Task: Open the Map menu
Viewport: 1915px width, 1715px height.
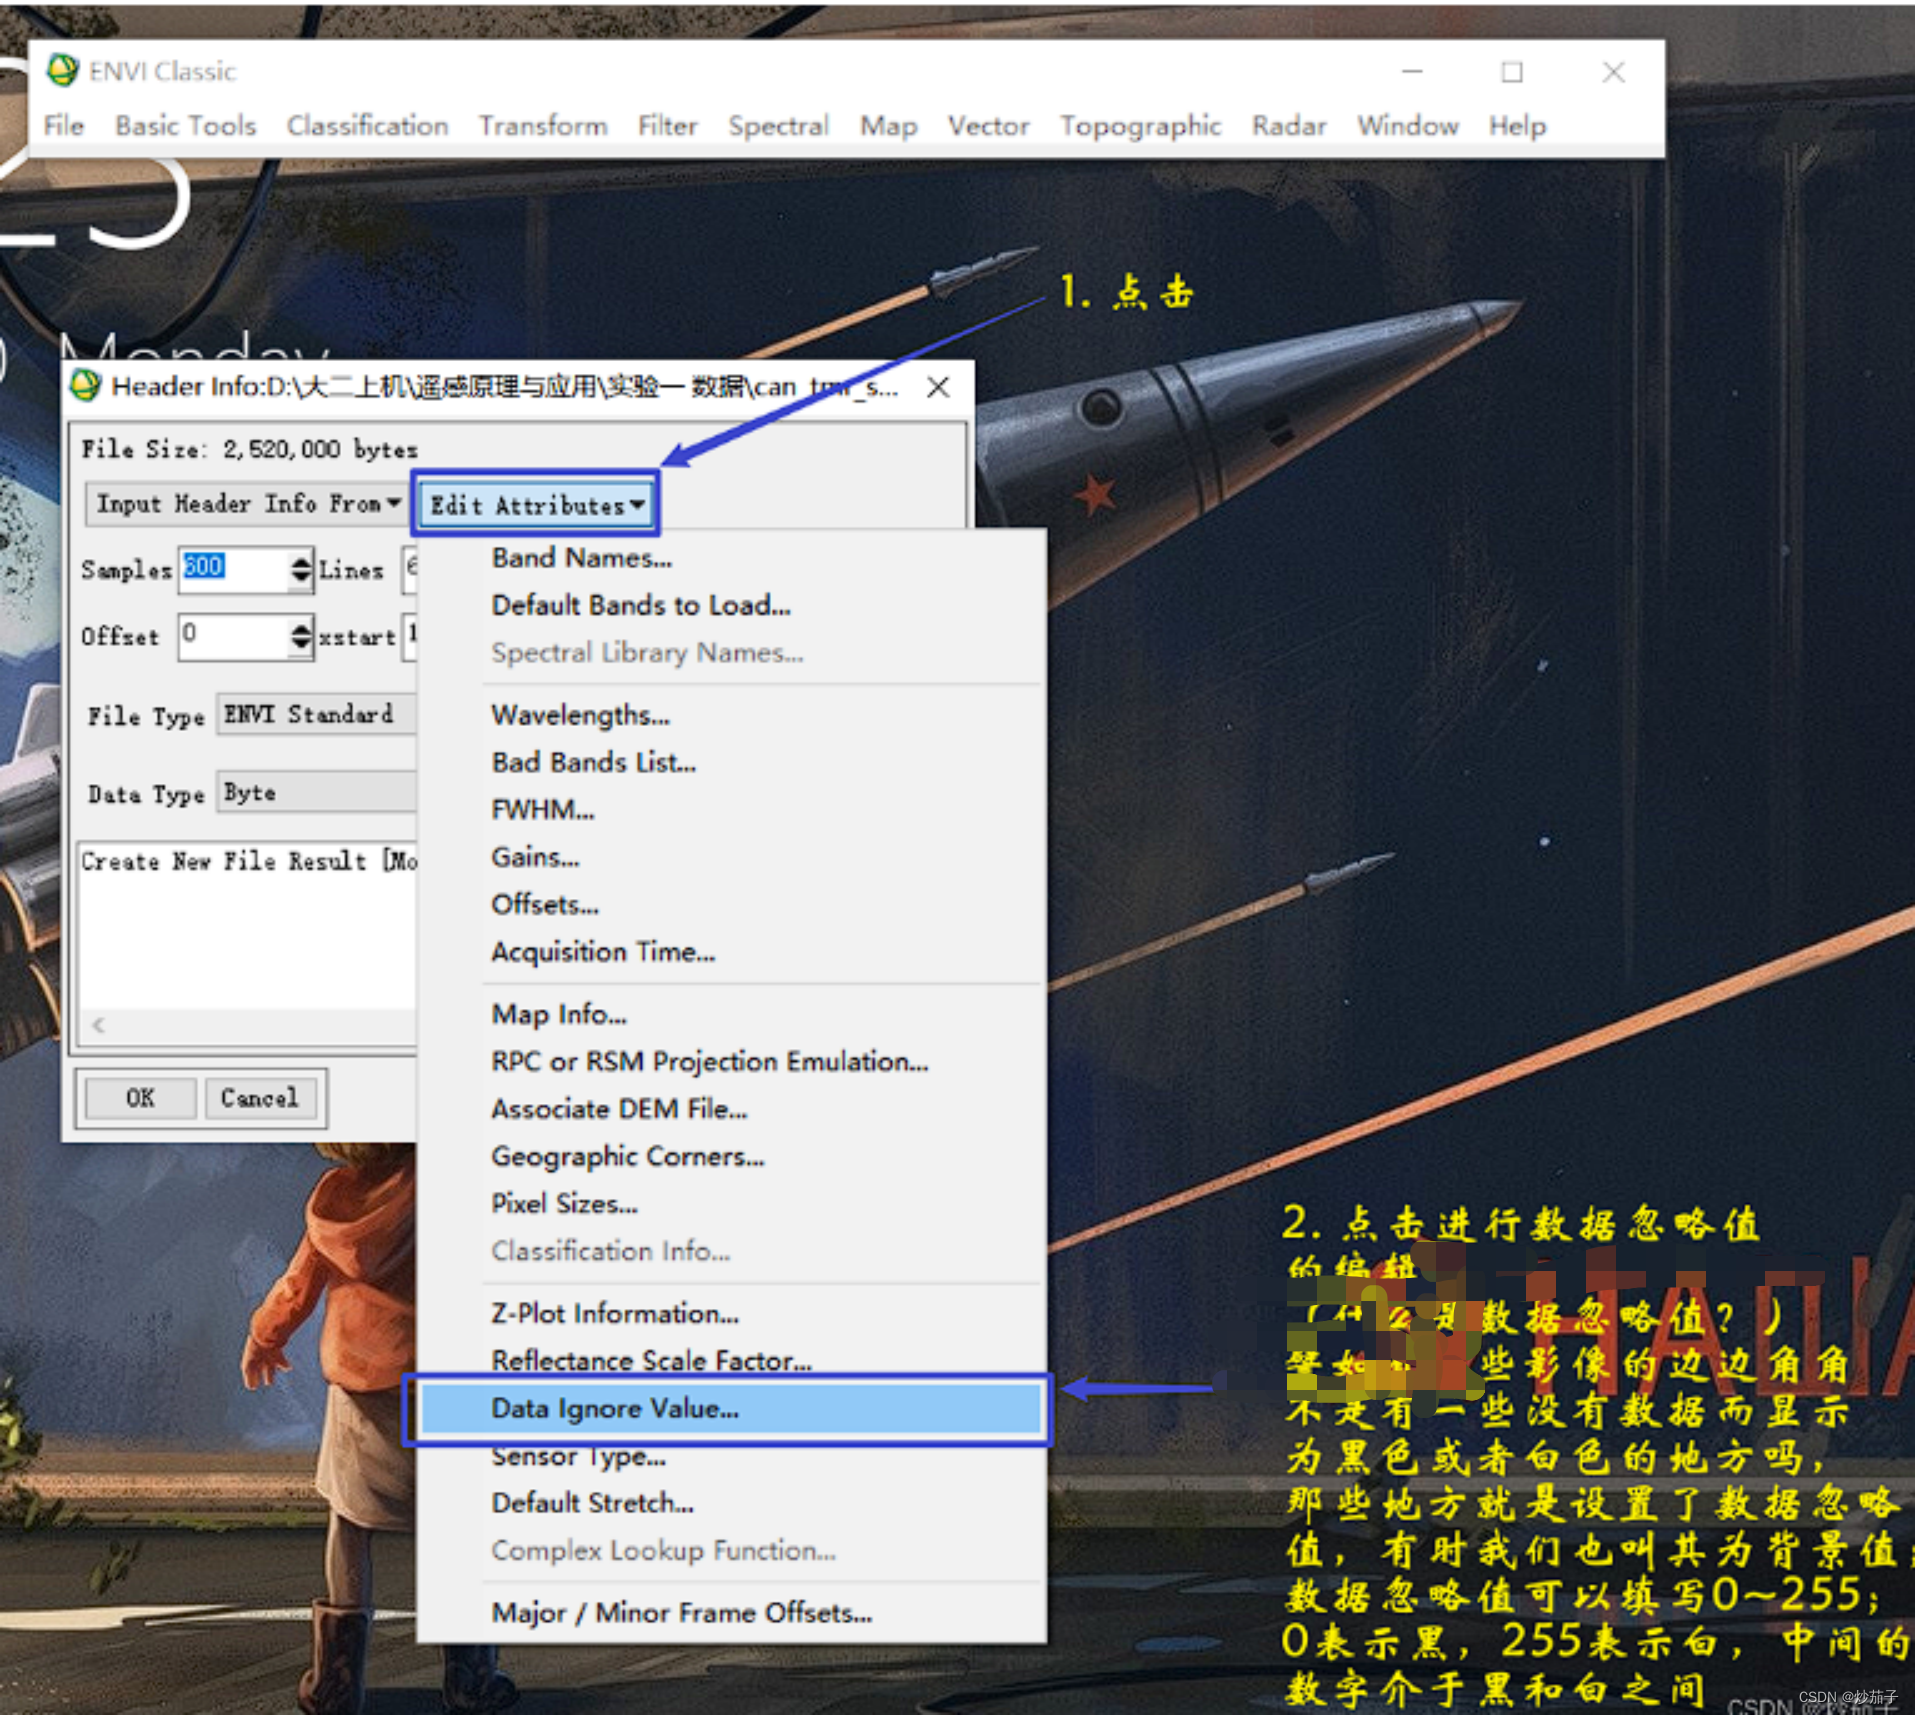Action: coord(888,126)
